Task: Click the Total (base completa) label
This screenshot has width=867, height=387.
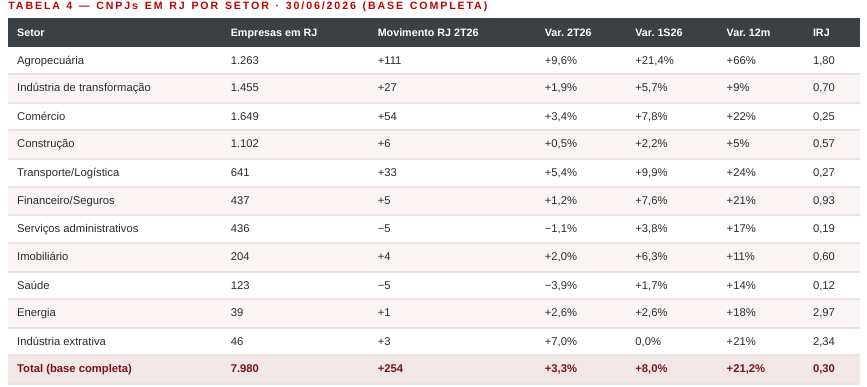Action: (74, 368)
